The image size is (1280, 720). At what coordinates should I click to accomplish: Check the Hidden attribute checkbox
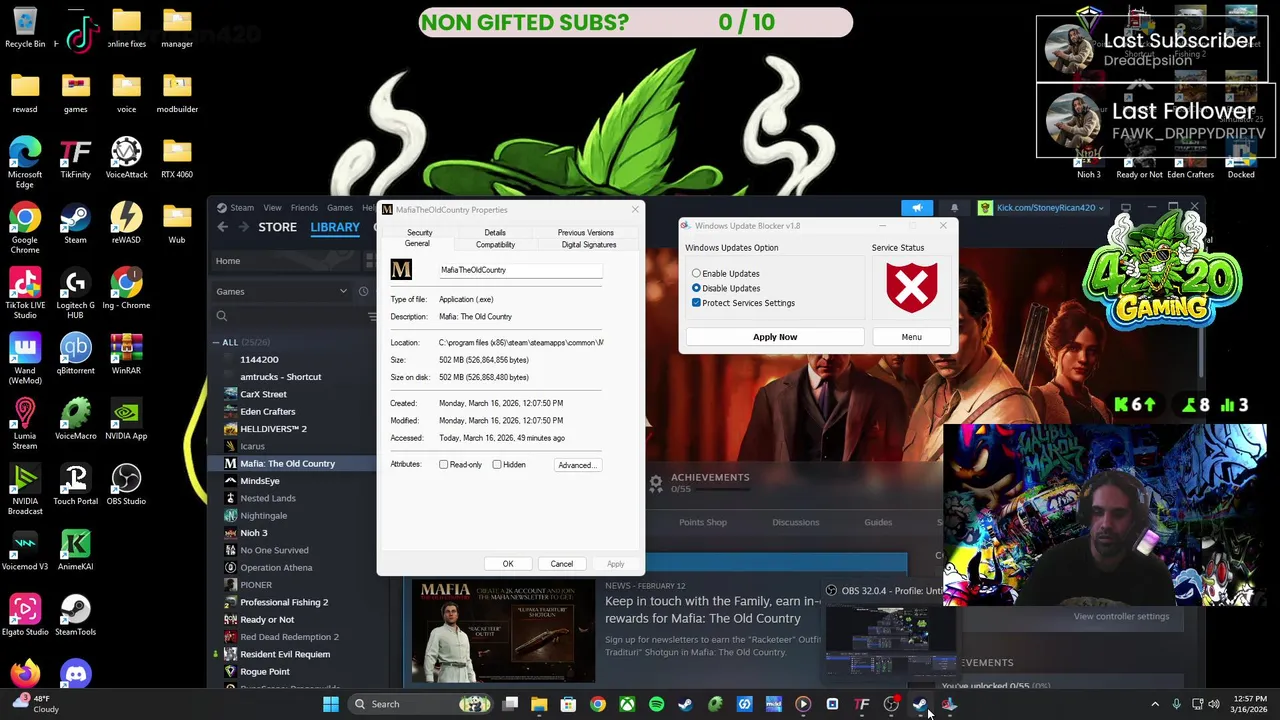497,465
